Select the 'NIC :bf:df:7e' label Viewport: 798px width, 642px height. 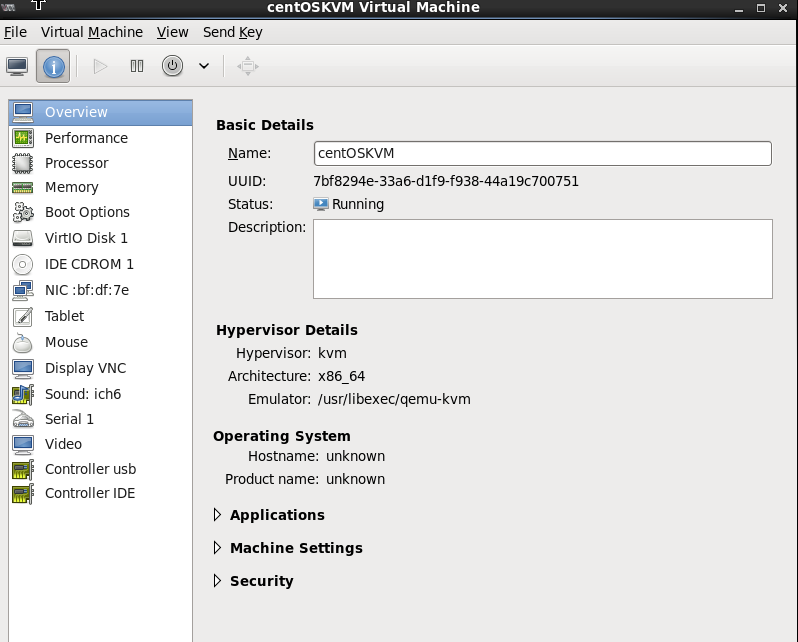(87, 290)
